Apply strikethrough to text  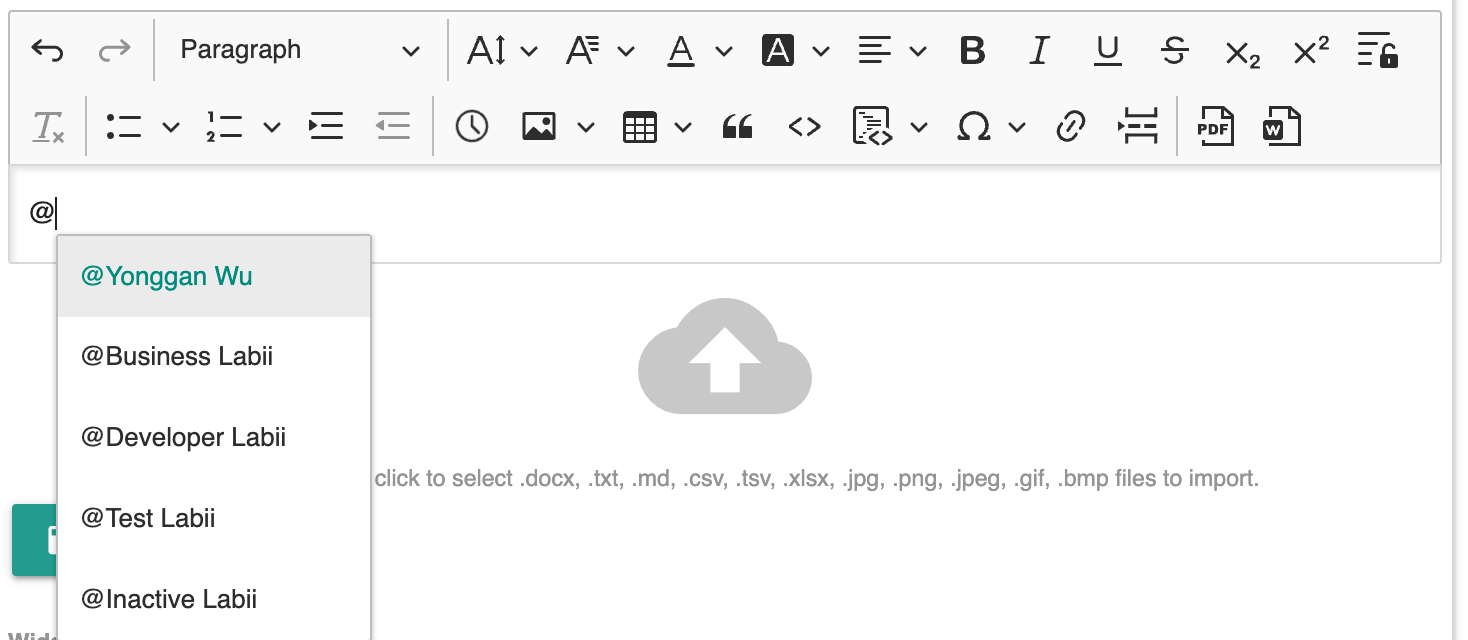coord(1175,50)
